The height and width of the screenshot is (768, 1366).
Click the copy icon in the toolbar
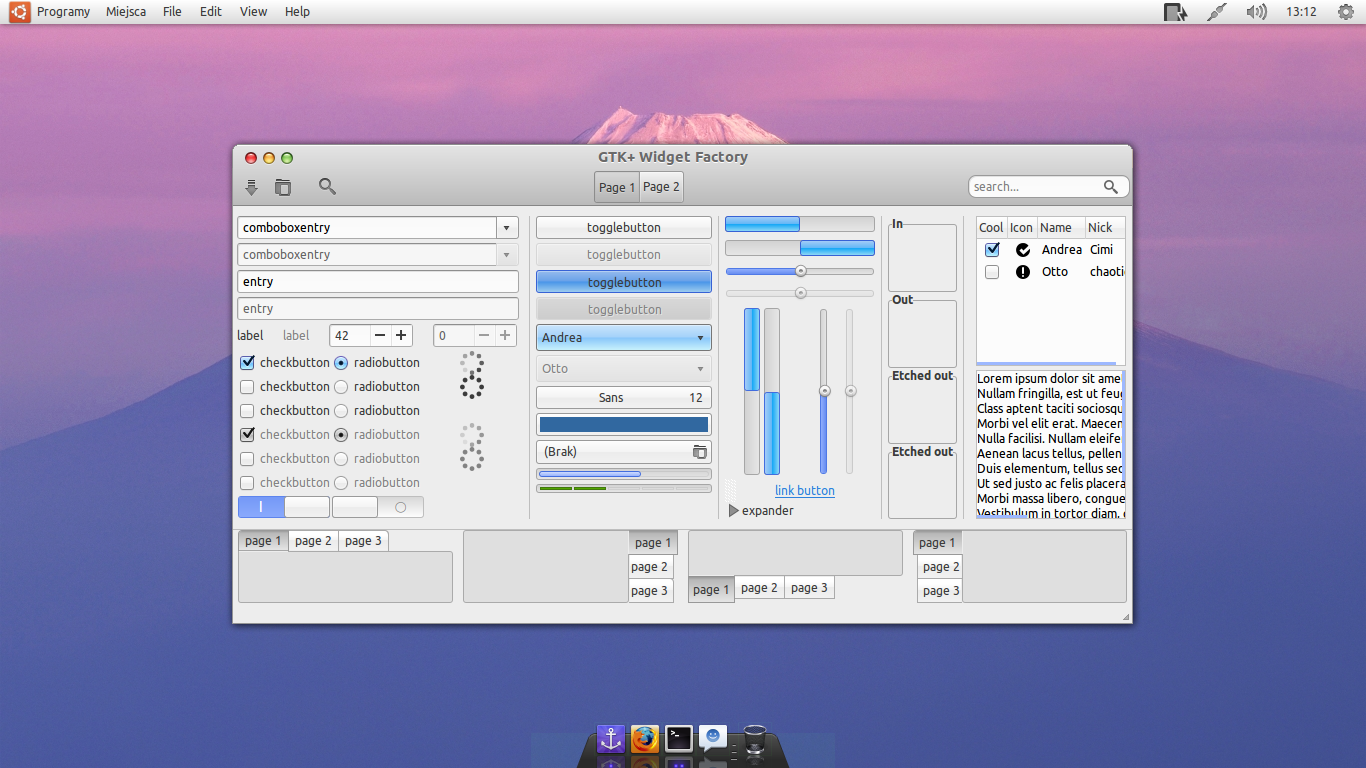tap(283, 186)
